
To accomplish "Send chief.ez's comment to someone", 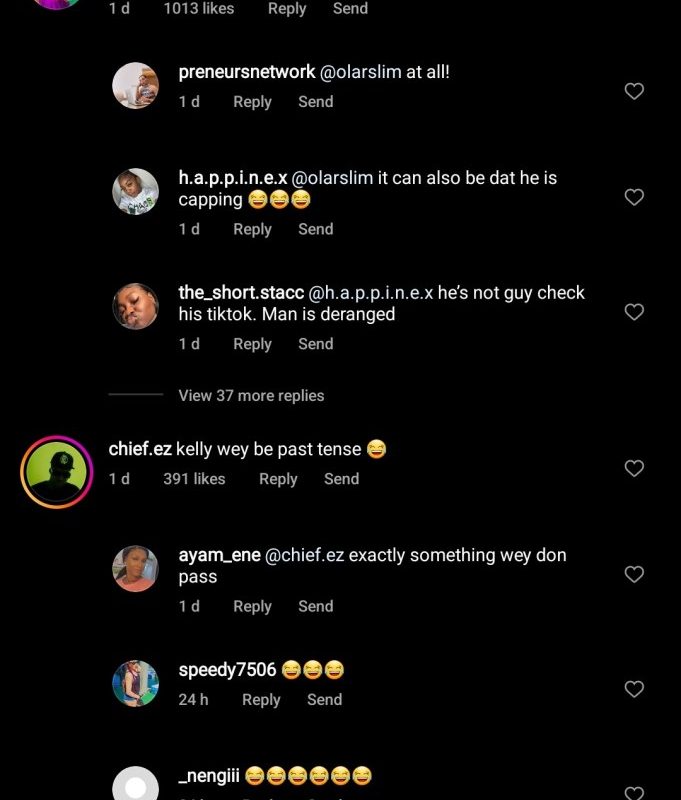I will 341,479.
